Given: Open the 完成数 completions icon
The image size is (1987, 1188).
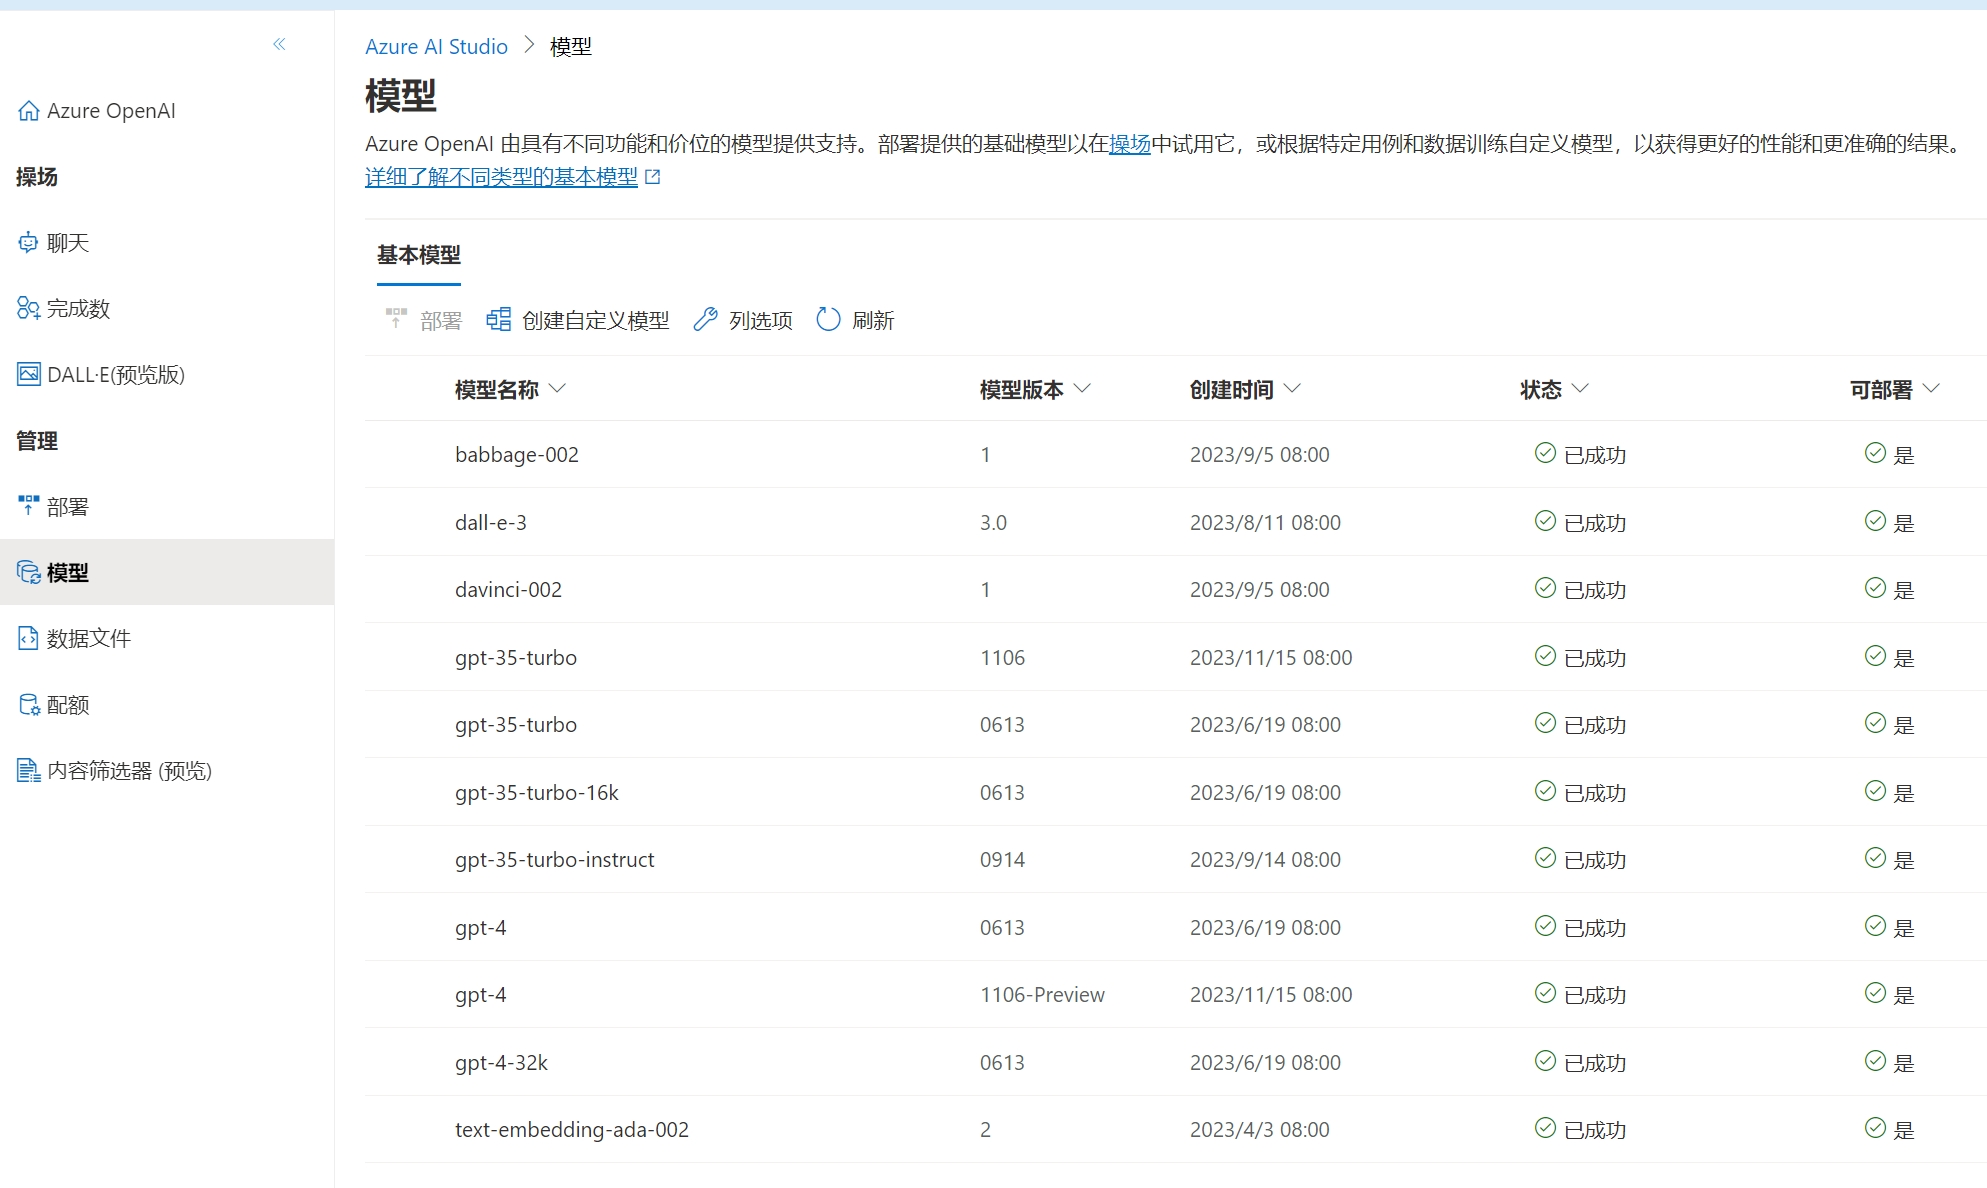Looking at the screenshot, I should 28,308.
